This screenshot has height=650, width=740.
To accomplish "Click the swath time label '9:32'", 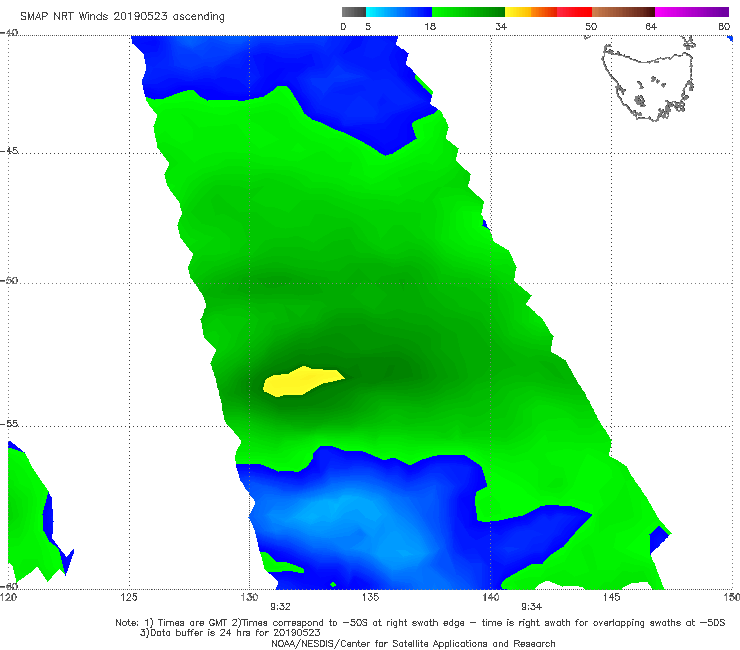I will [x=280, y=607].
